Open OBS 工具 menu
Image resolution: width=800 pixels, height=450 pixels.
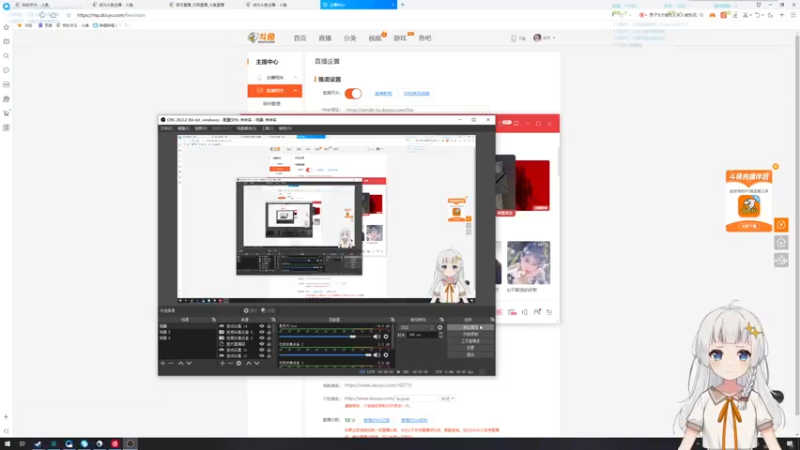267,129
